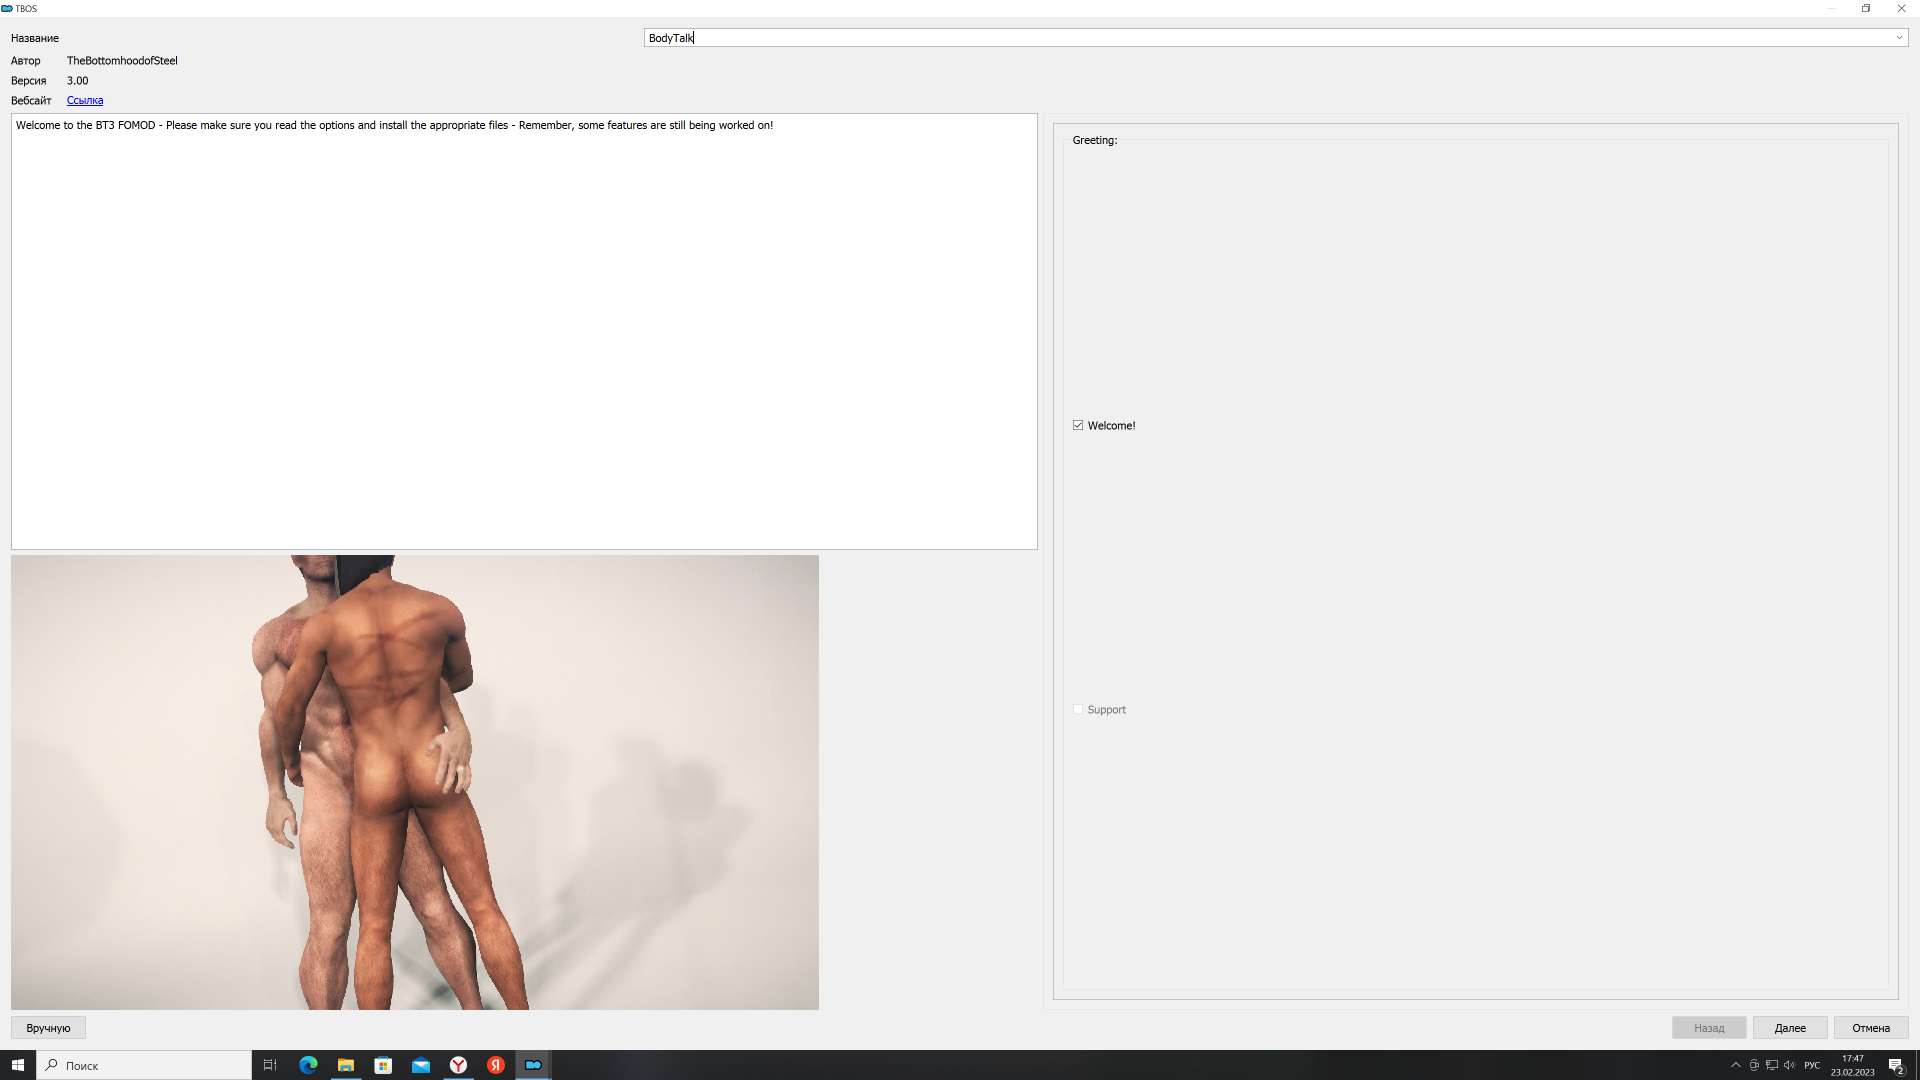Open the Windows Start menu
1920x1080 pixels.
[x=18, y=1065]
